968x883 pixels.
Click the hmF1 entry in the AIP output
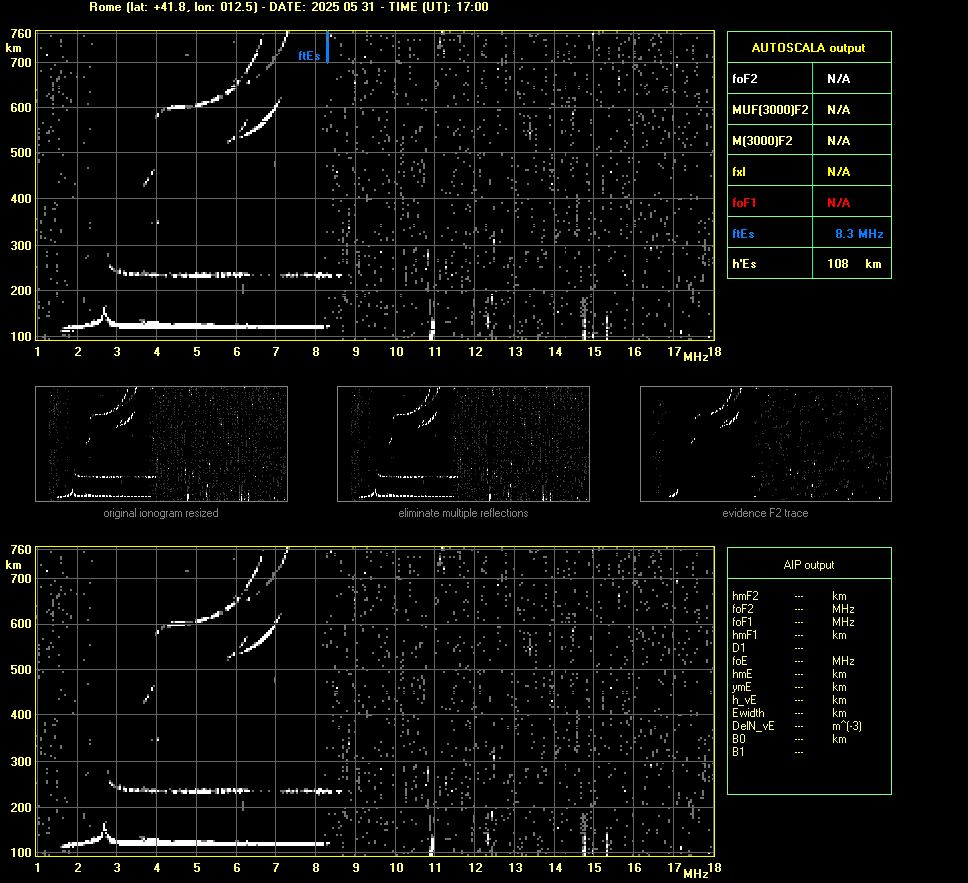745,635
